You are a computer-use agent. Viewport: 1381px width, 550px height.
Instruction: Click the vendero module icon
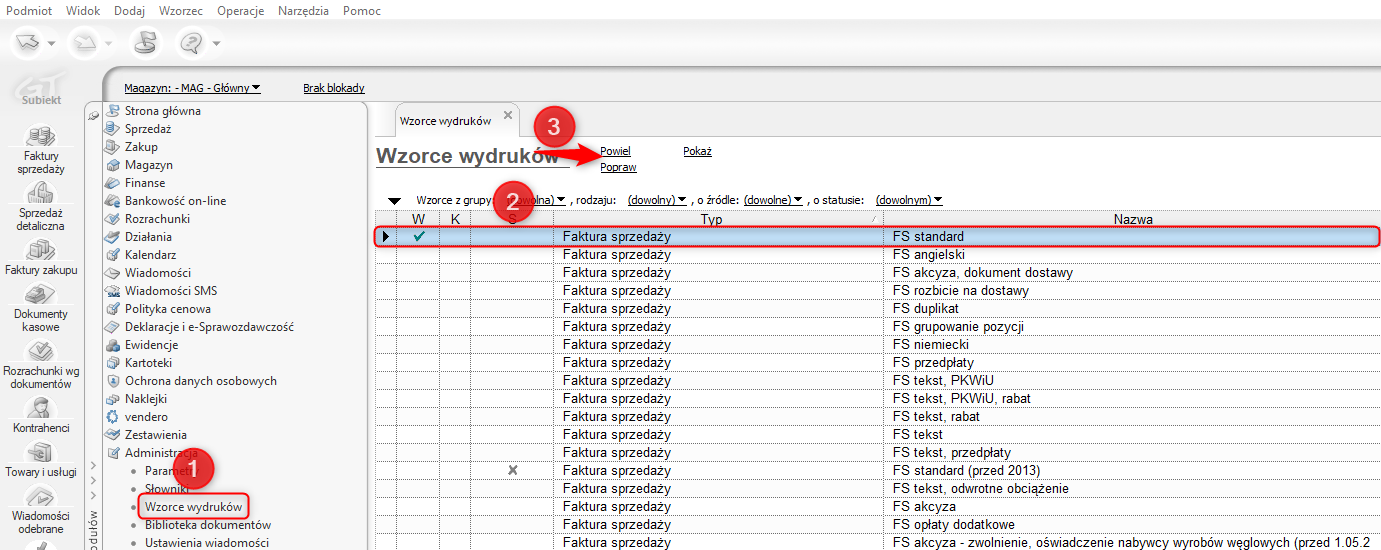point(113,417)
